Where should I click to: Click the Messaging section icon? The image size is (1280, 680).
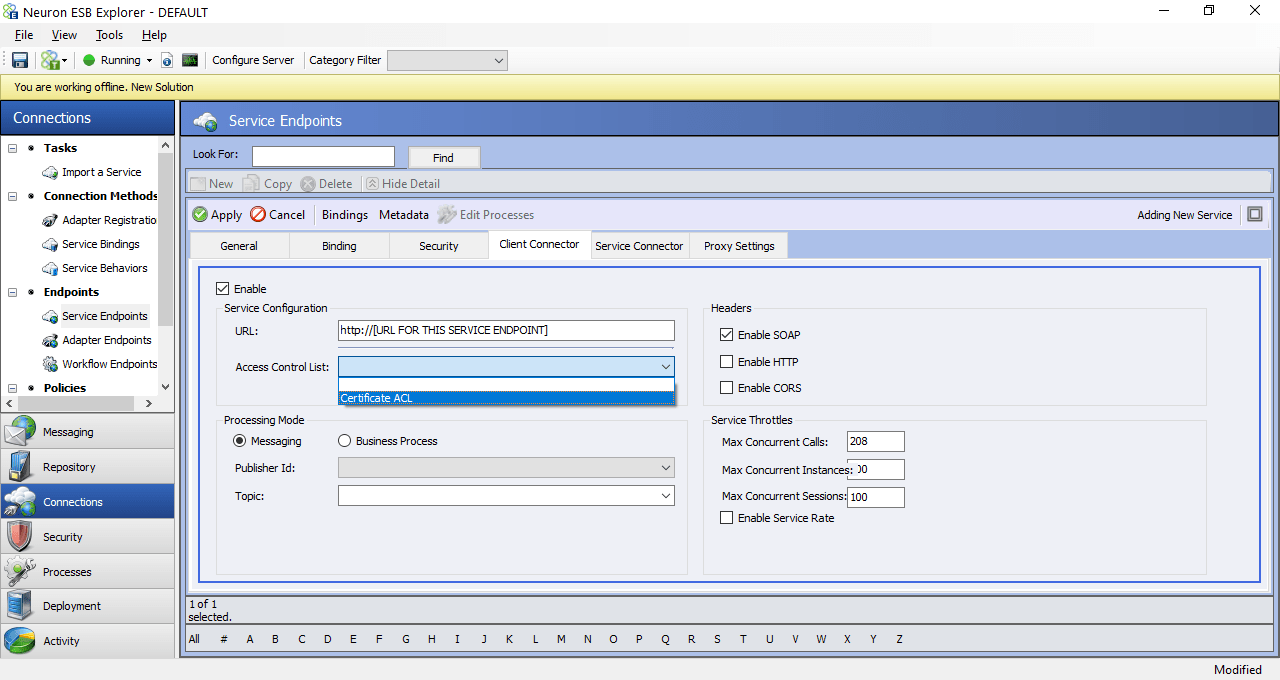(20, 432)
